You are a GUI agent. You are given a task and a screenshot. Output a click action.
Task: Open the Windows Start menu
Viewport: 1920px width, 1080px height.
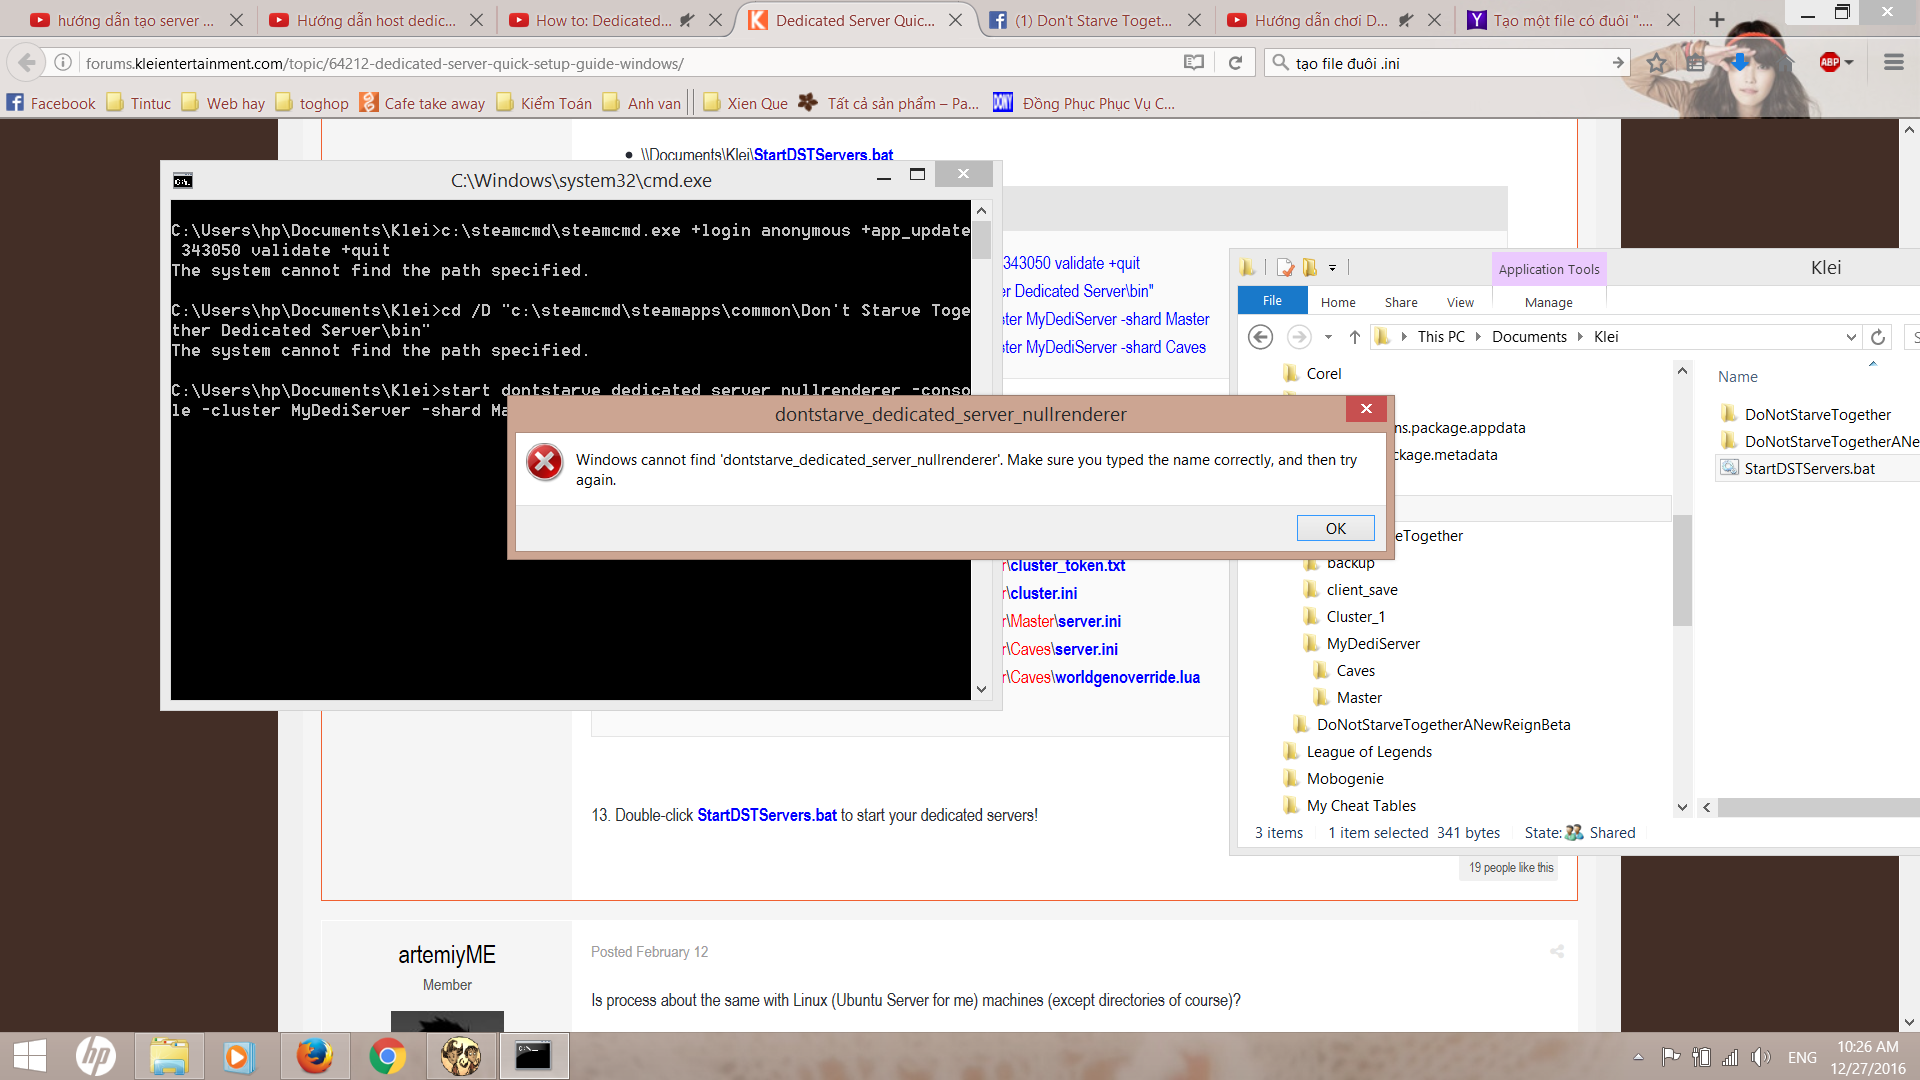click(30, 1056)
